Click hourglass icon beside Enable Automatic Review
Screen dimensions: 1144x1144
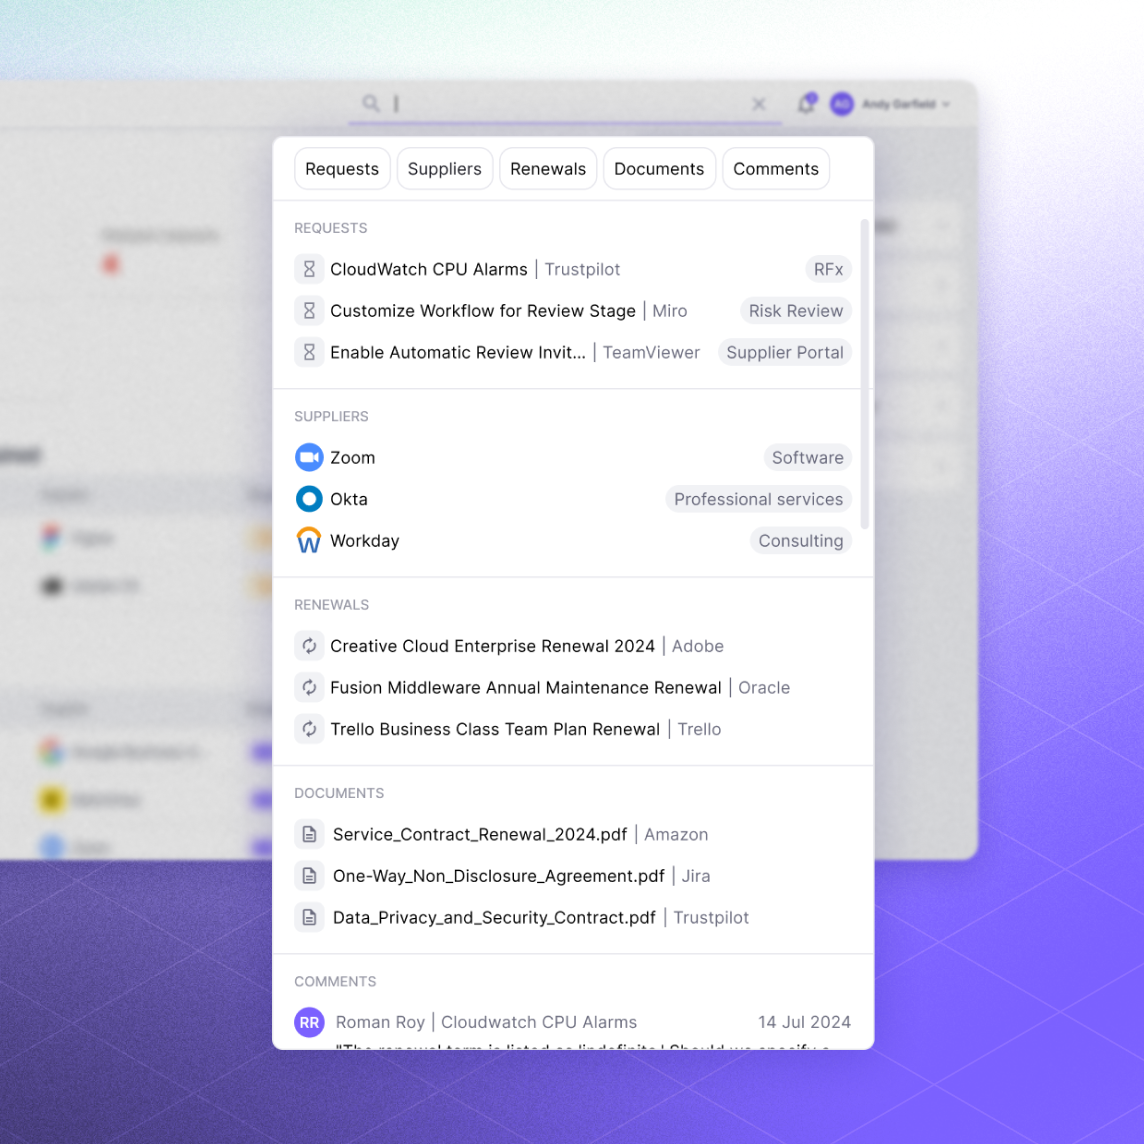coord(309,352)
